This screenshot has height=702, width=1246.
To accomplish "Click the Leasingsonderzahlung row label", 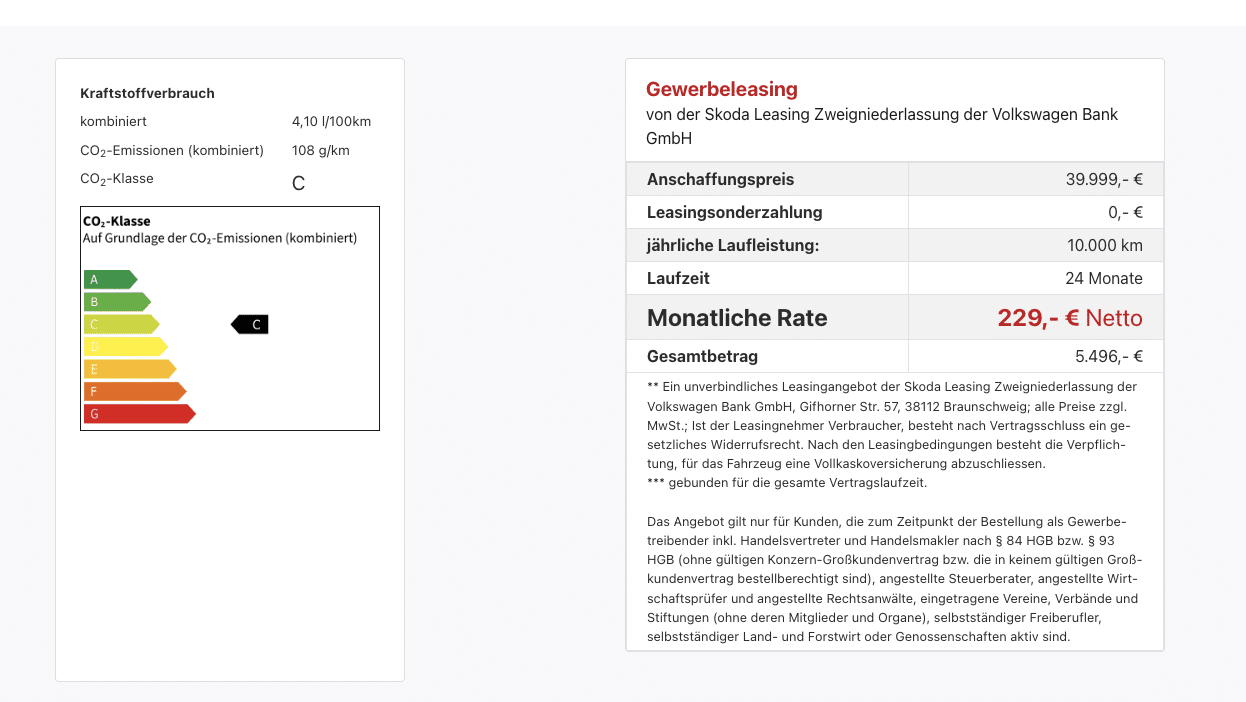I will 735,212.
